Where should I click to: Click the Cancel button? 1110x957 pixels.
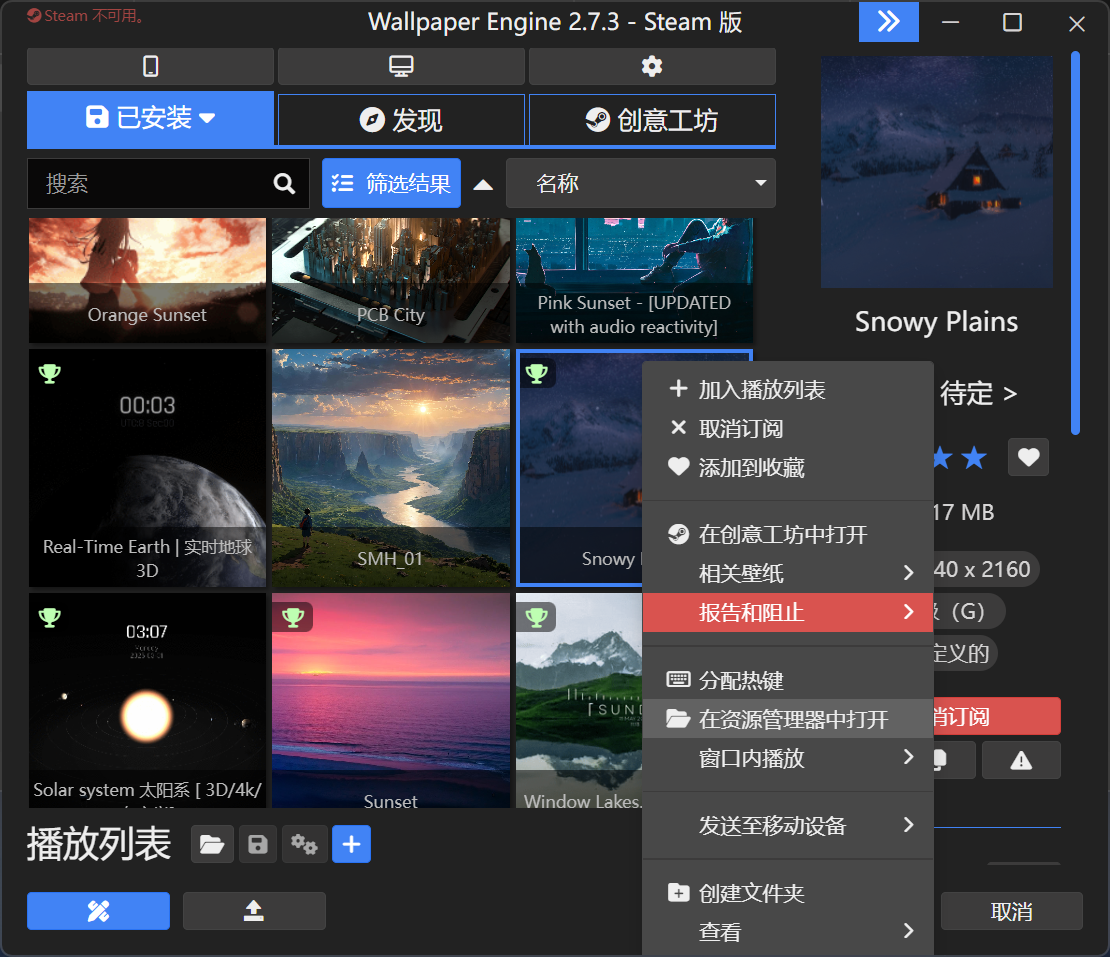1011,912
